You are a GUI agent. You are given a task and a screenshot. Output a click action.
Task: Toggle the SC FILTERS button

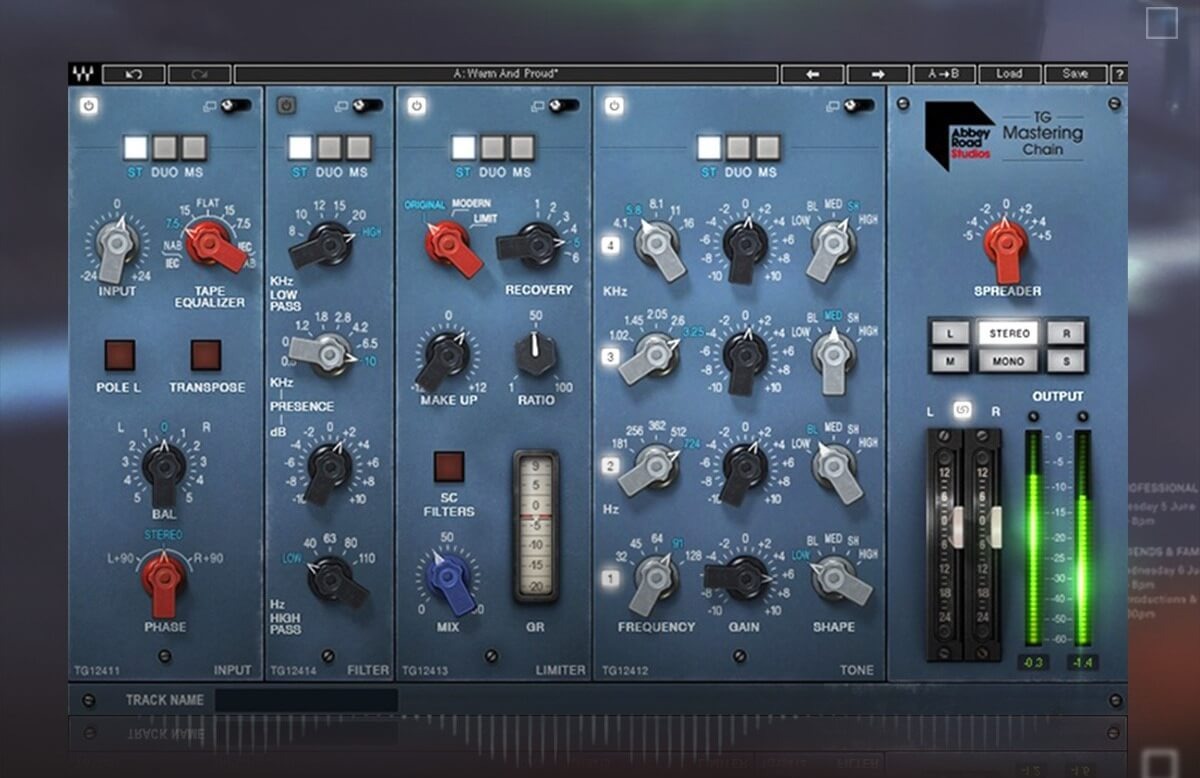click(449, 467)
